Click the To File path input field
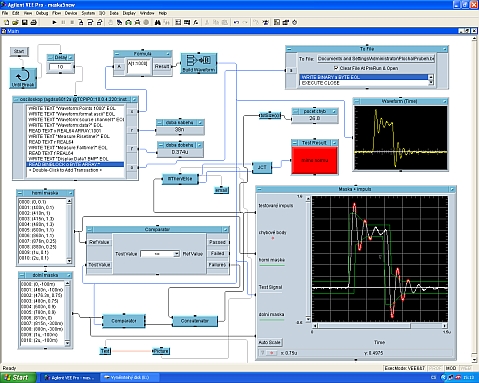 376,59
